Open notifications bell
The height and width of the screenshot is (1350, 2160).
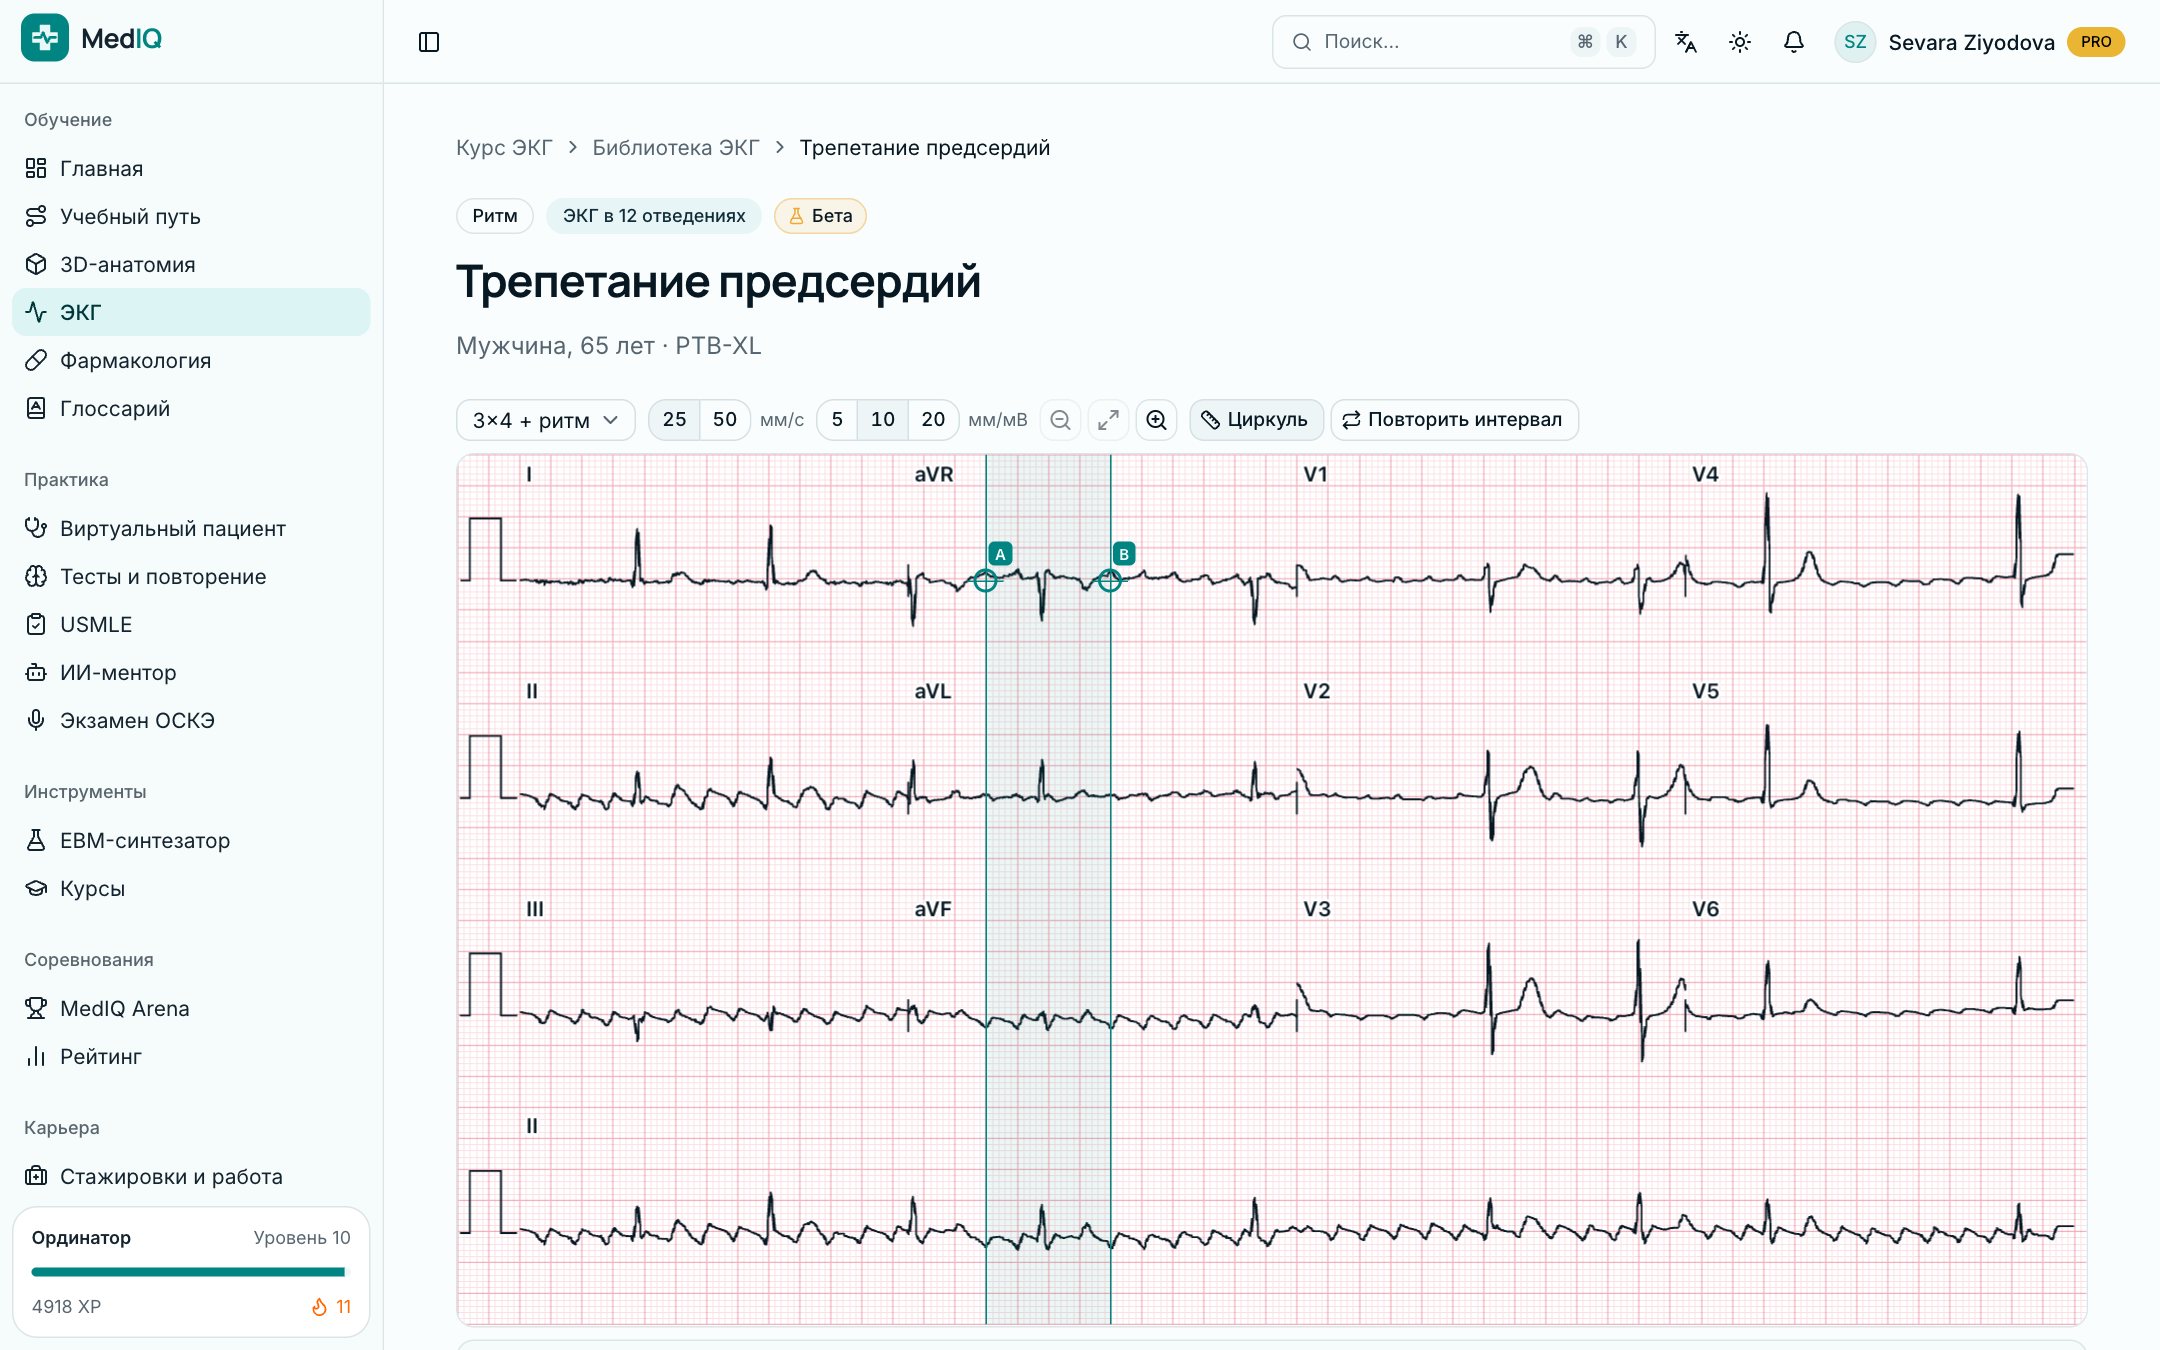pyautogui.click(x=1794, y=42)
